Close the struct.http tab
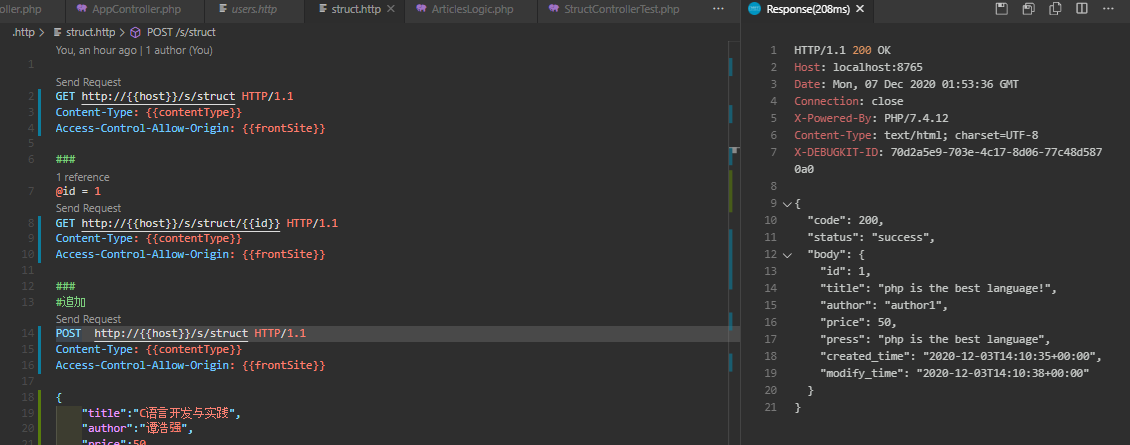 389,10
